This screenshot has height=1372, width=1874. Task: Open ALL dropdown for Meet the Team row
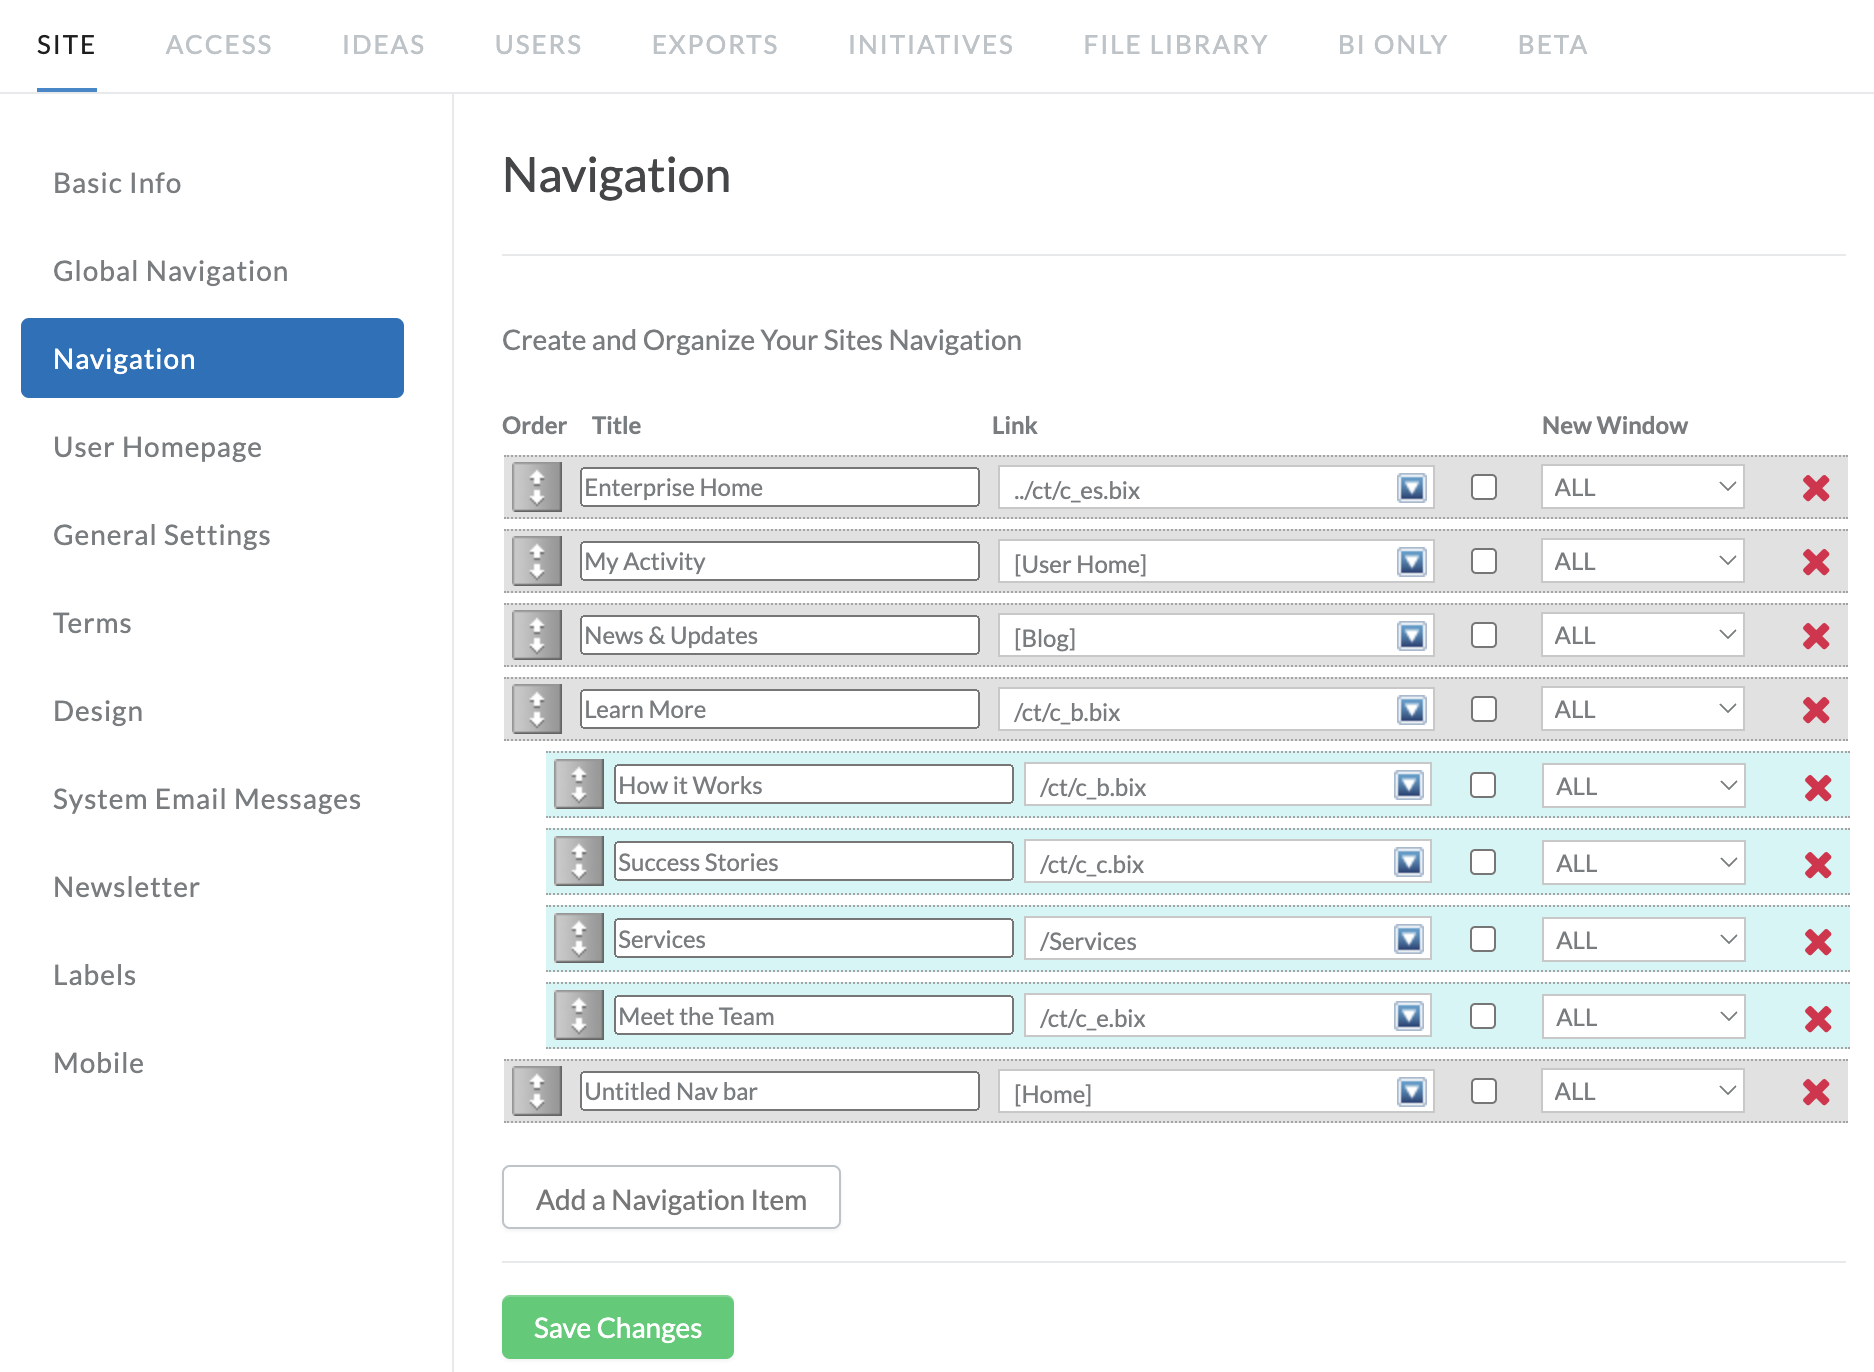point(1644,1017)
